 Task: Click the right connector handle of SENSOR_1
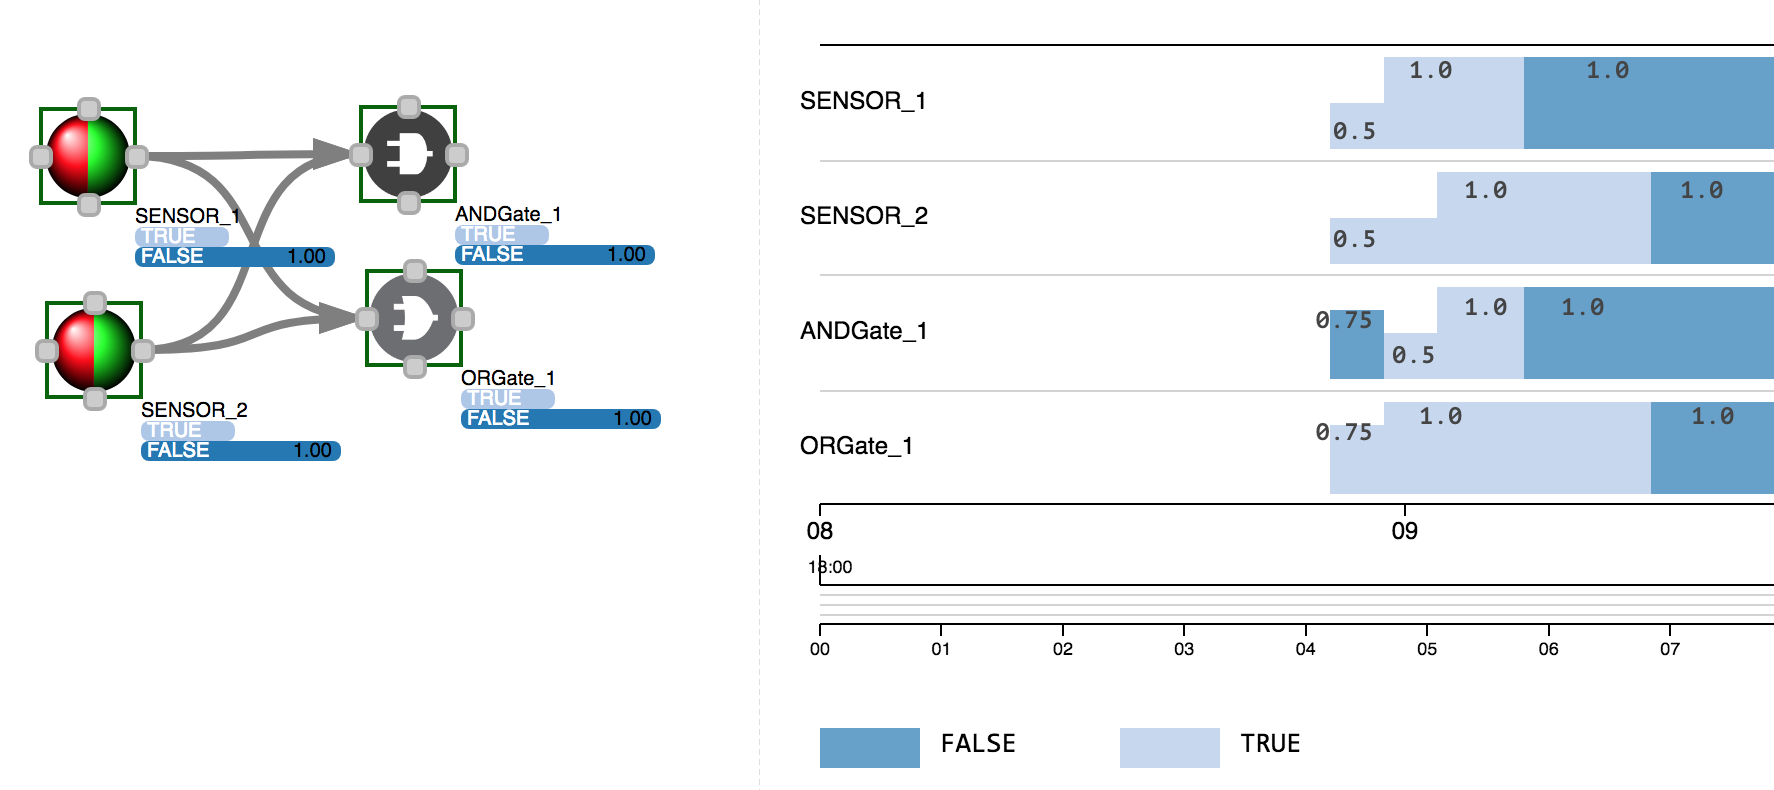[x=137, y=156]
